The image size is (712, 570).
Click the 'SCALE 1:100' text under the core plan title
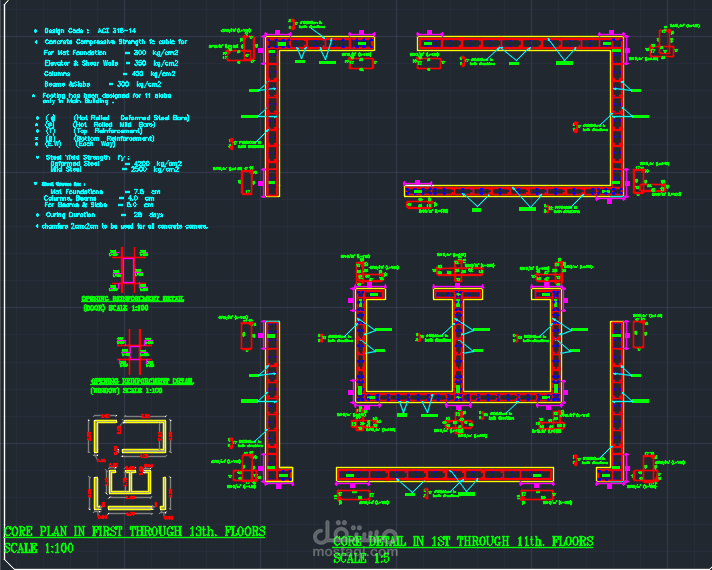pyautogui.click(x=39, y=549)
